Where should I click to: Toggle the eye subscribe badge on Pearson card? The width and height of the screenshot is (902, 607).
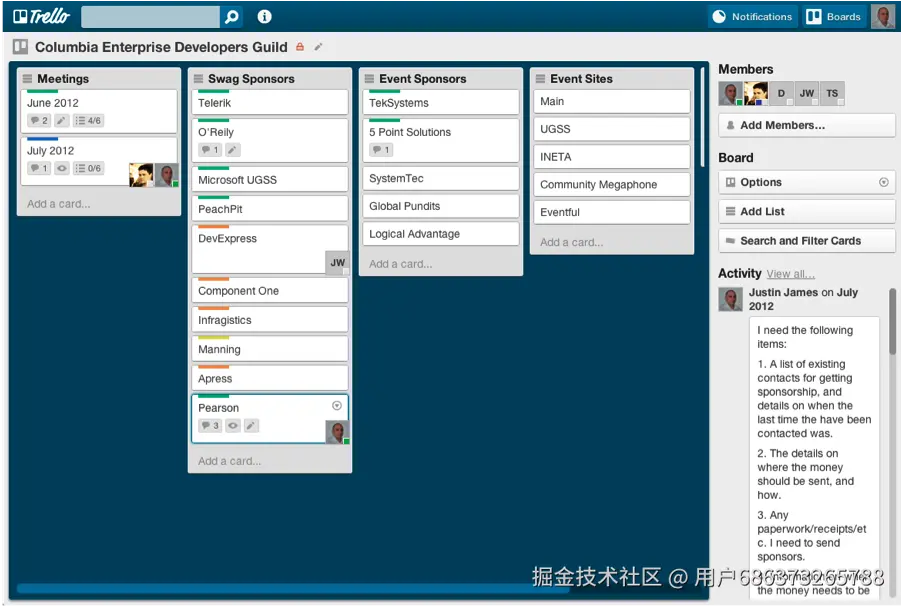click(232, 425)
